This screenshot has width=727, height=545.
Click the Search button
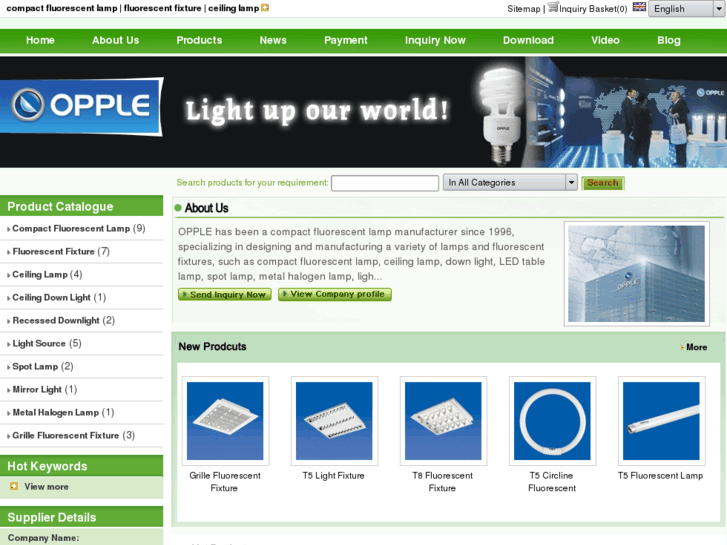pos(603,183)
